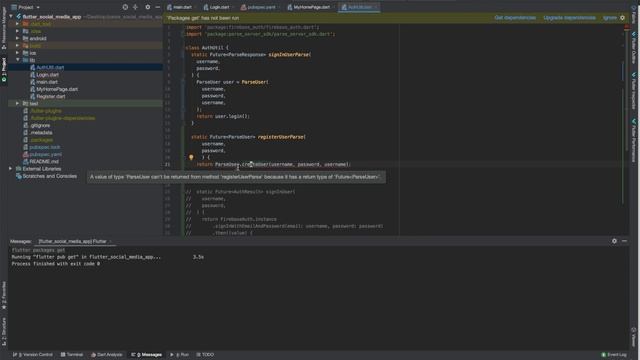The image size is (640, 360).
Task: Open Project panel settings gear
Action: 148,7
